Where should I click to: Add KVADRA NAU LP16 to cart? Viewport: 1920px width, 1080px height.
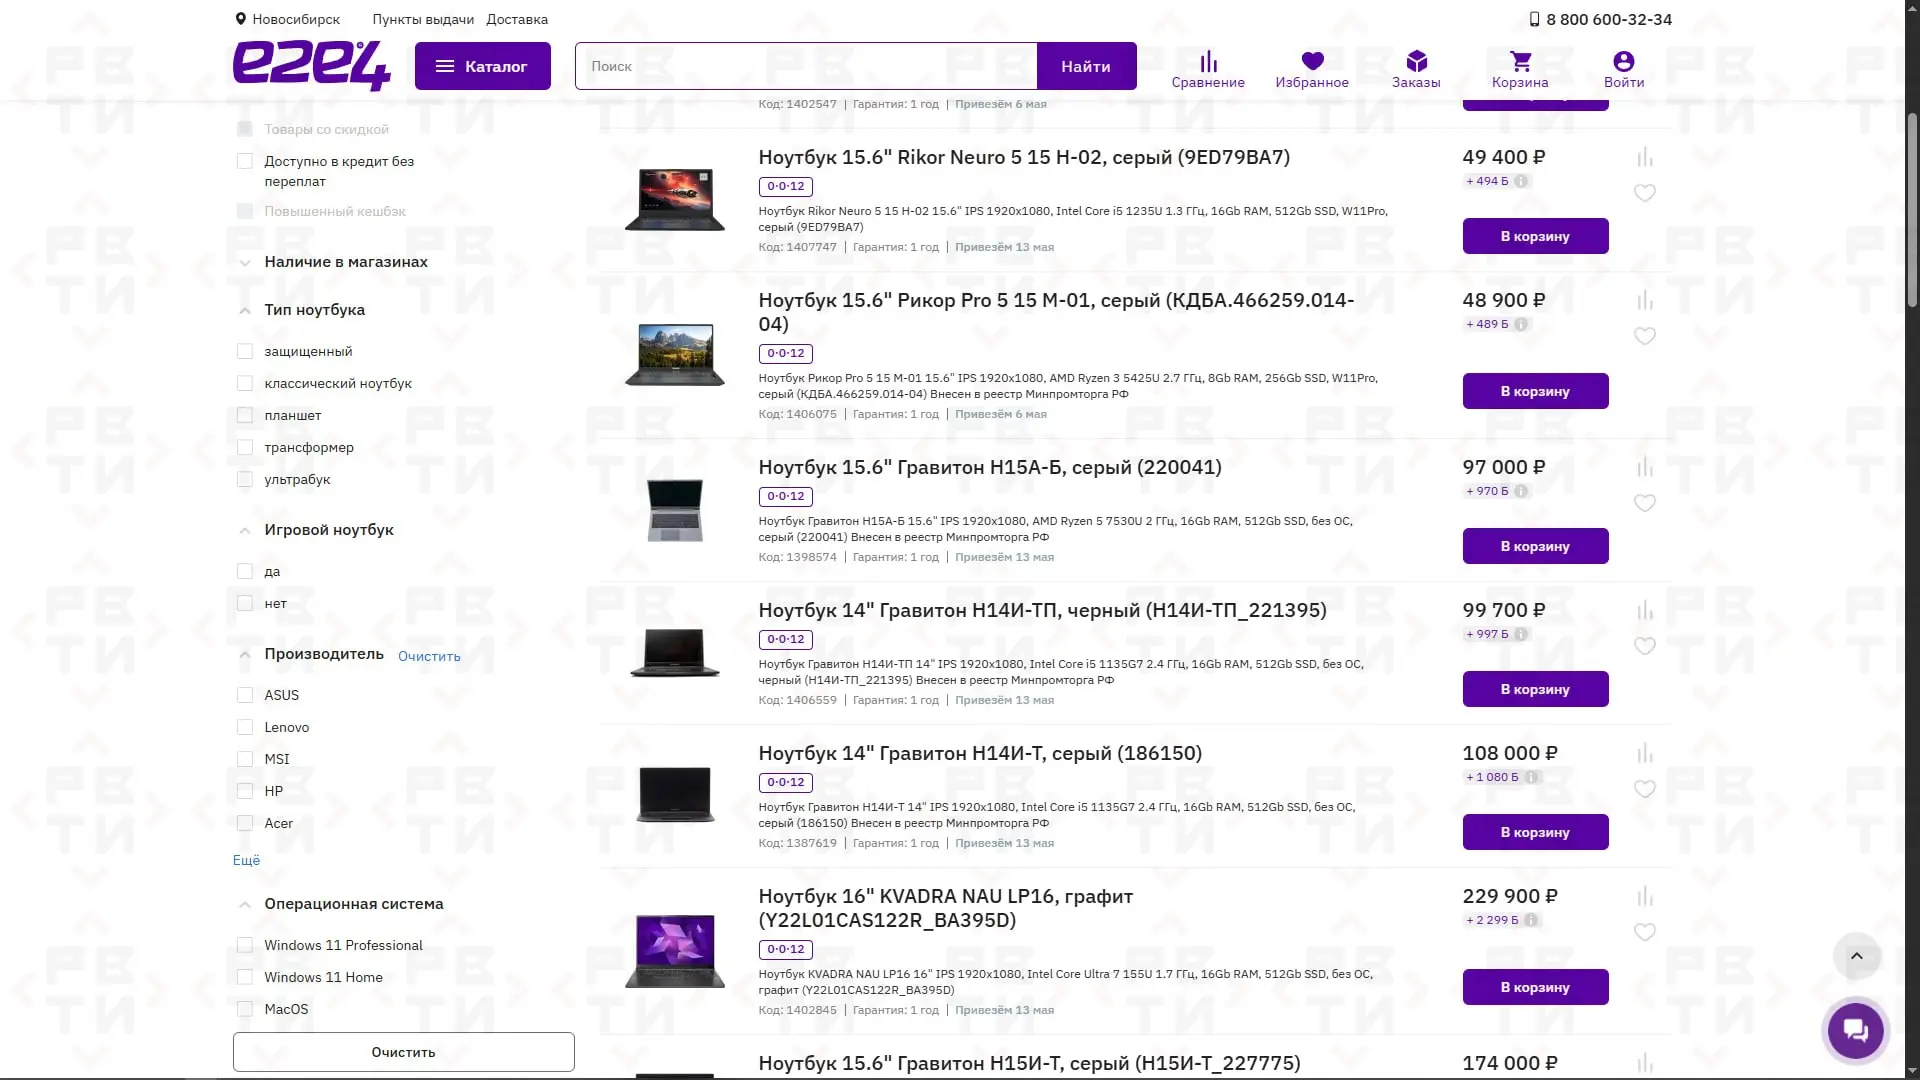[x=1535, y=987]
